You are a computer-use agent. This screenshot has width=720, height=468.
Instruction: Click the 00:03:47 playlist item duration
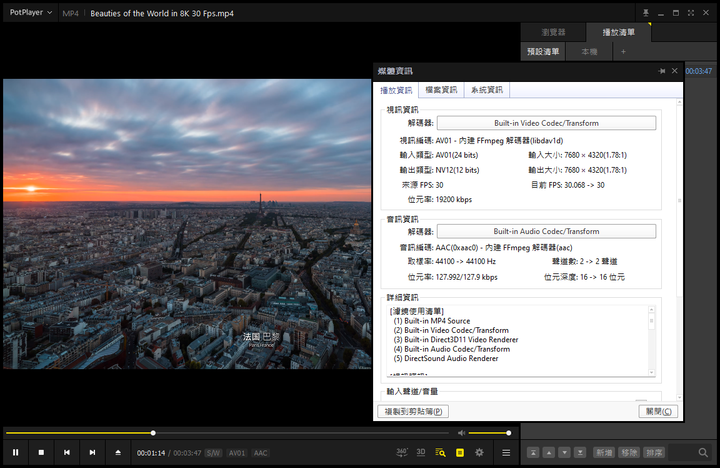pyautogui.click(x=698, y=71)
